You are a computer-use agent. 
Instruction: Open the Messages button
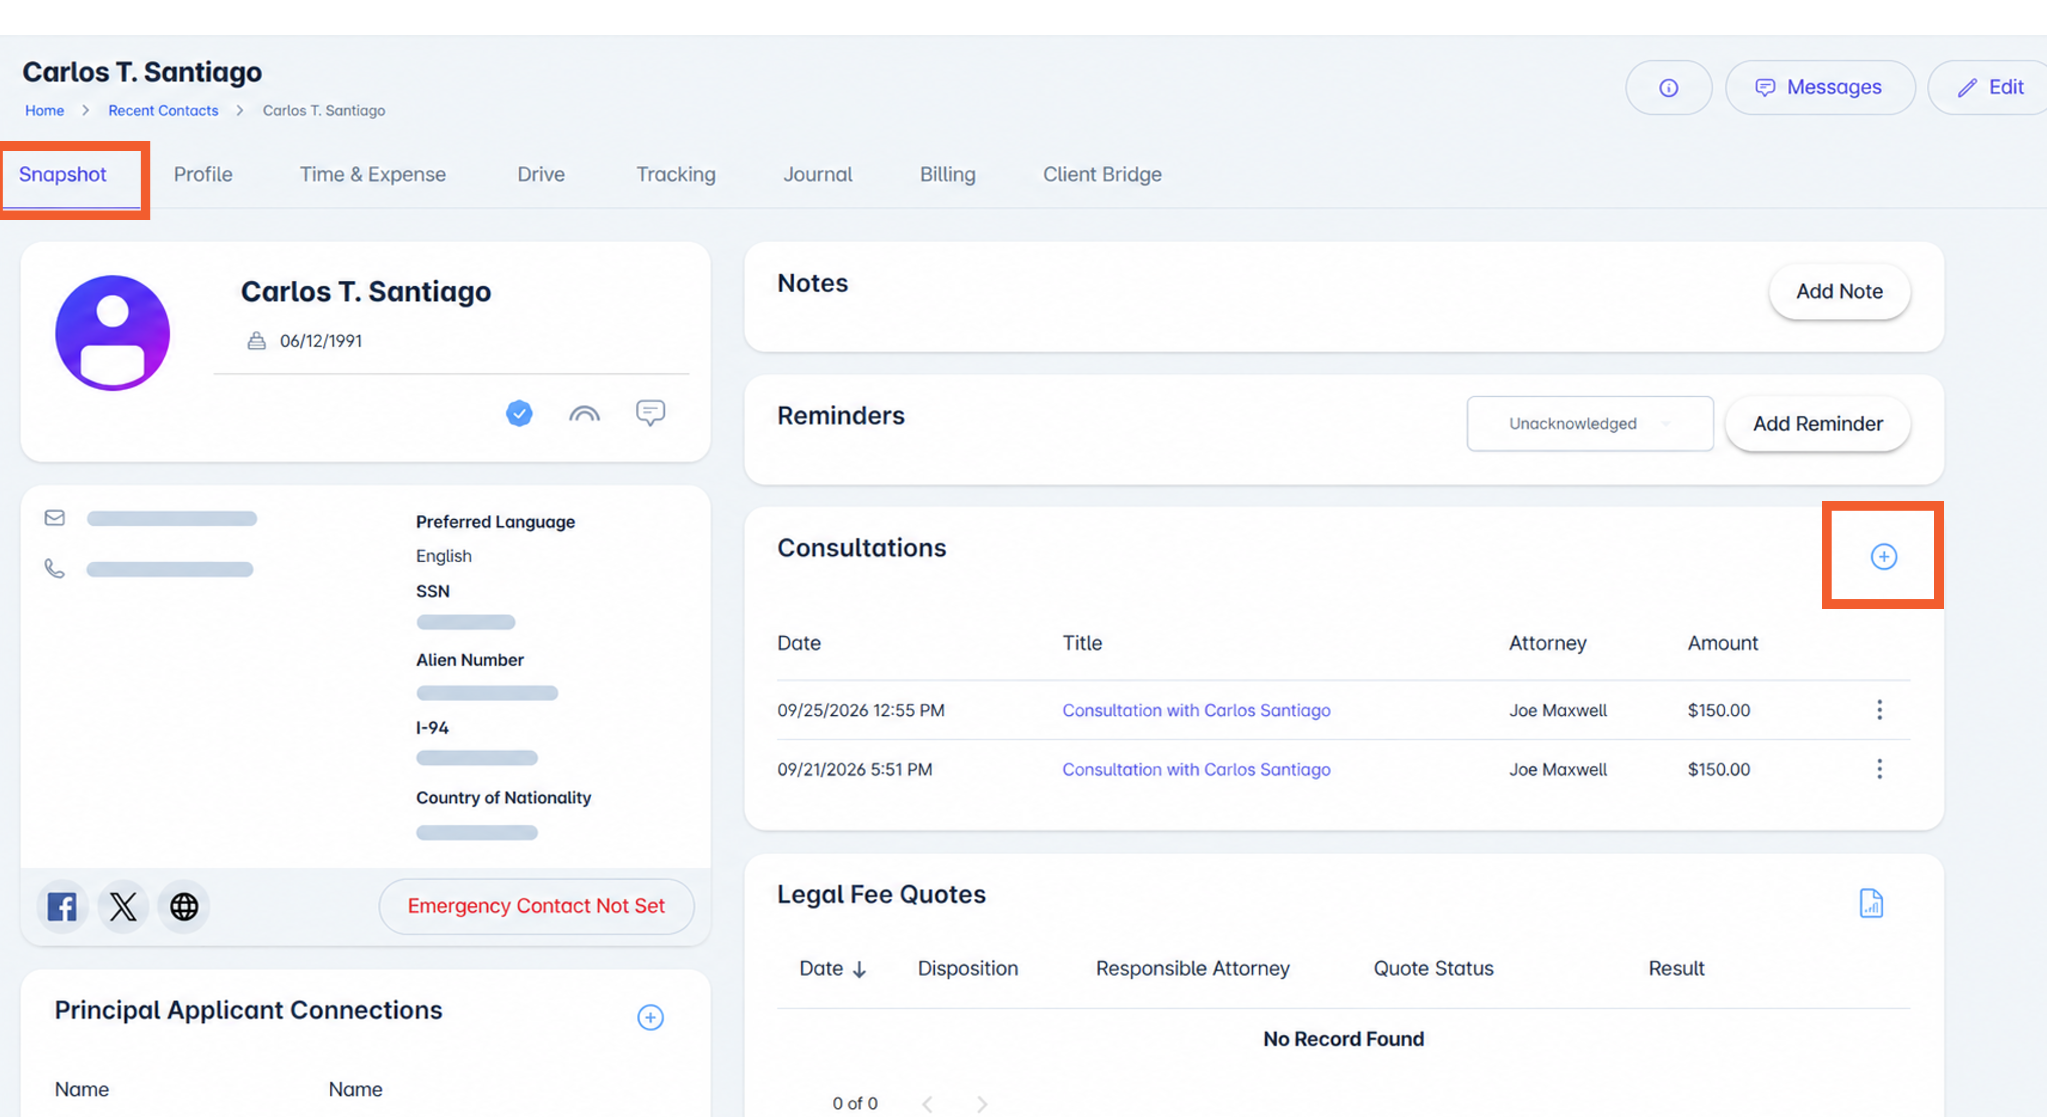(1820, 88)
